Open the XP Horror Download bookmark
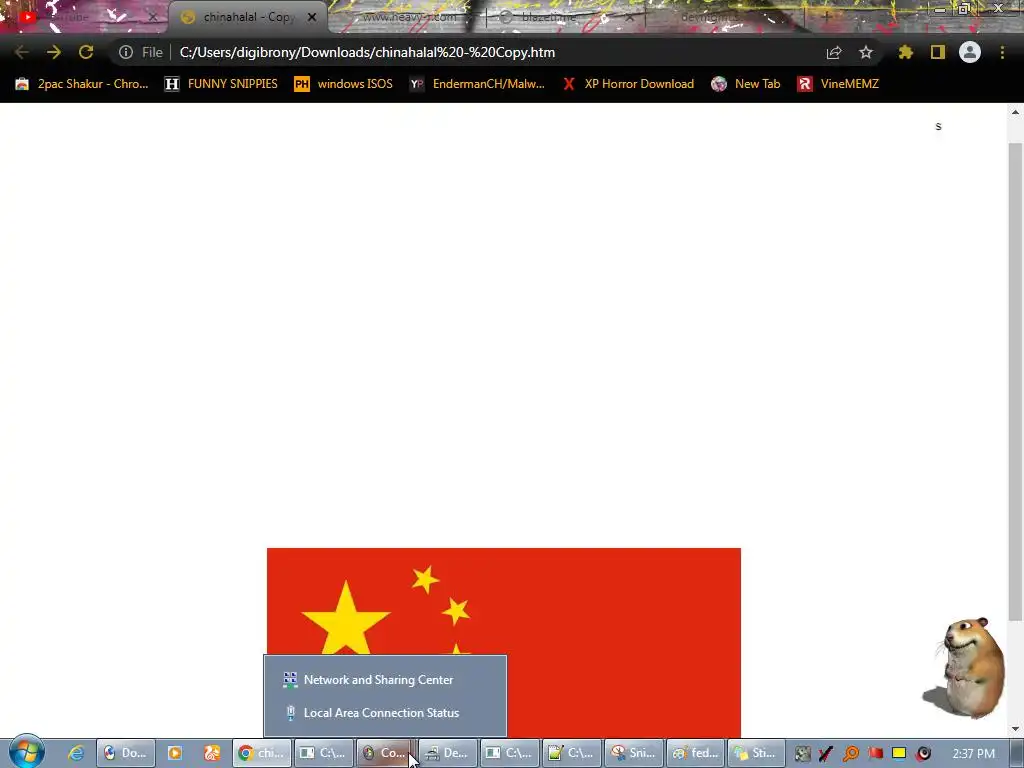This screenshot has height=768, width=1024. (x=628, y=84)
